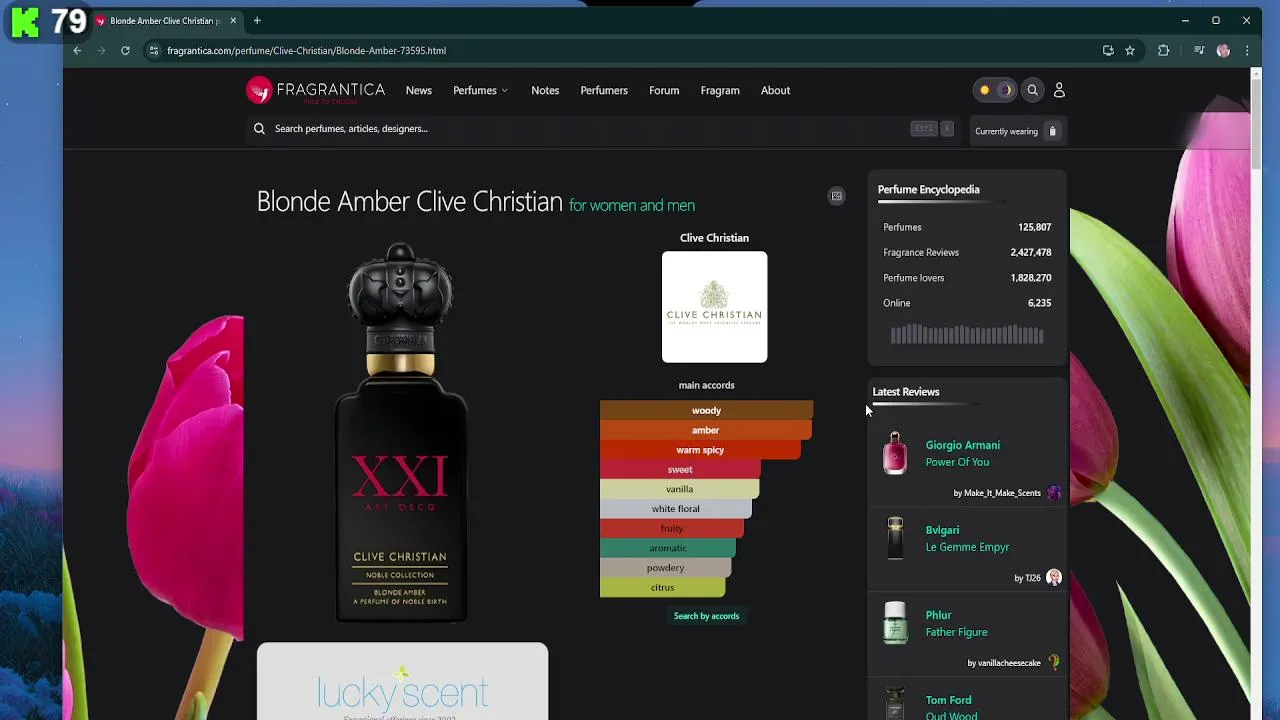Screen dimensions: 1280x720
Task: Open a new browser tab
Action: pos(257,20)
